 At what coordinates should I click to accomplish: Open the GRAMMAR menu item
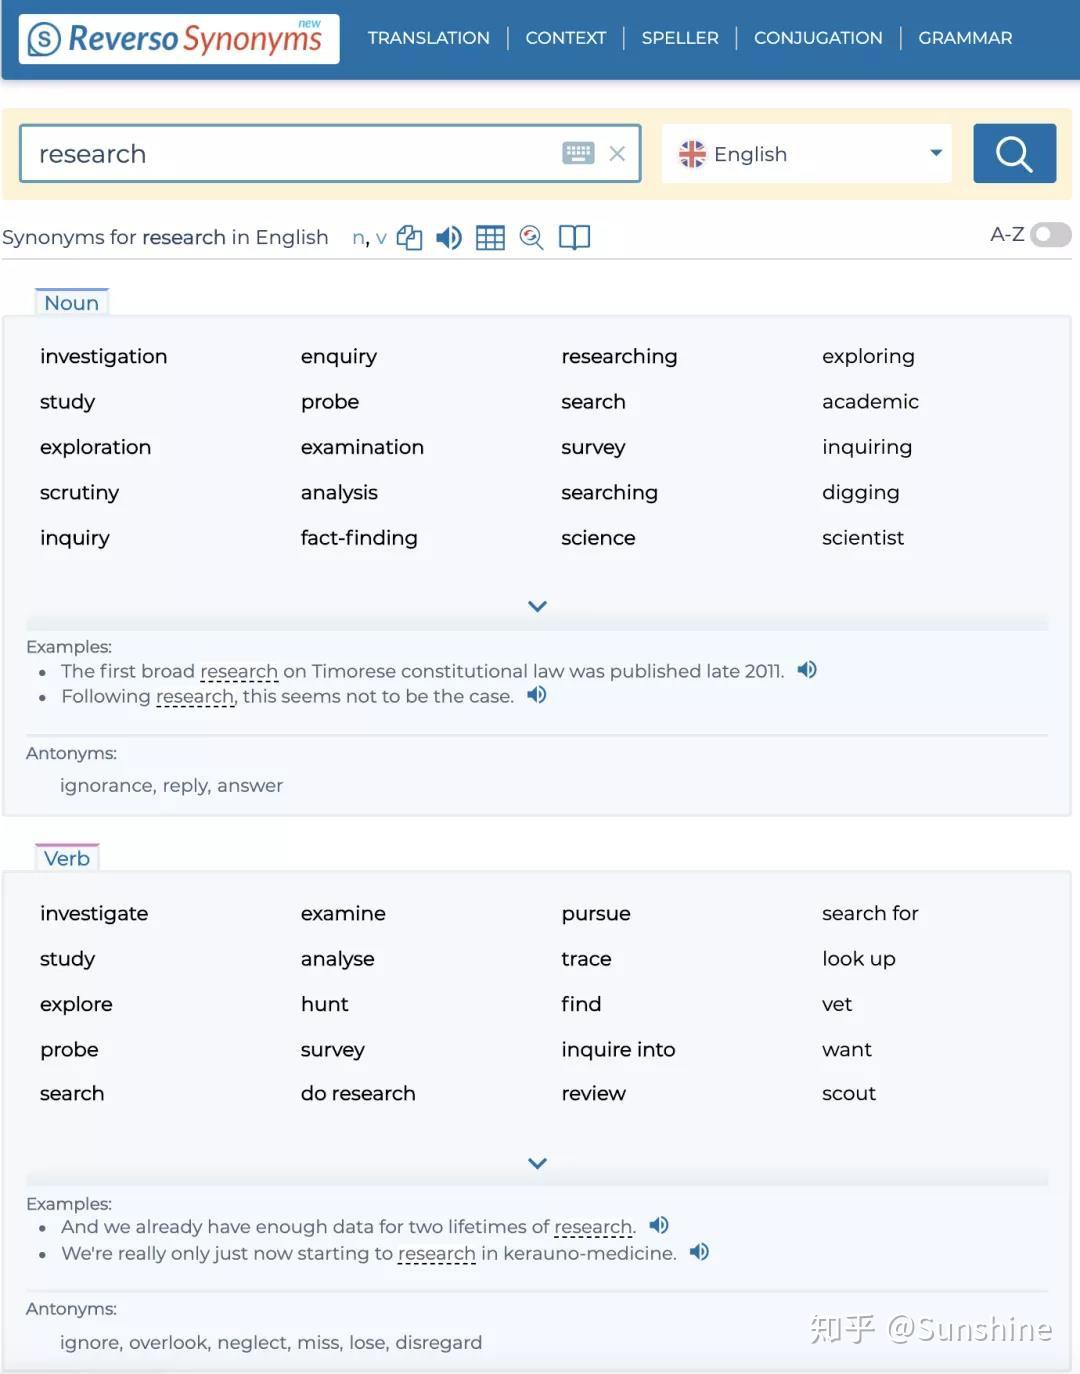(965, 38)
